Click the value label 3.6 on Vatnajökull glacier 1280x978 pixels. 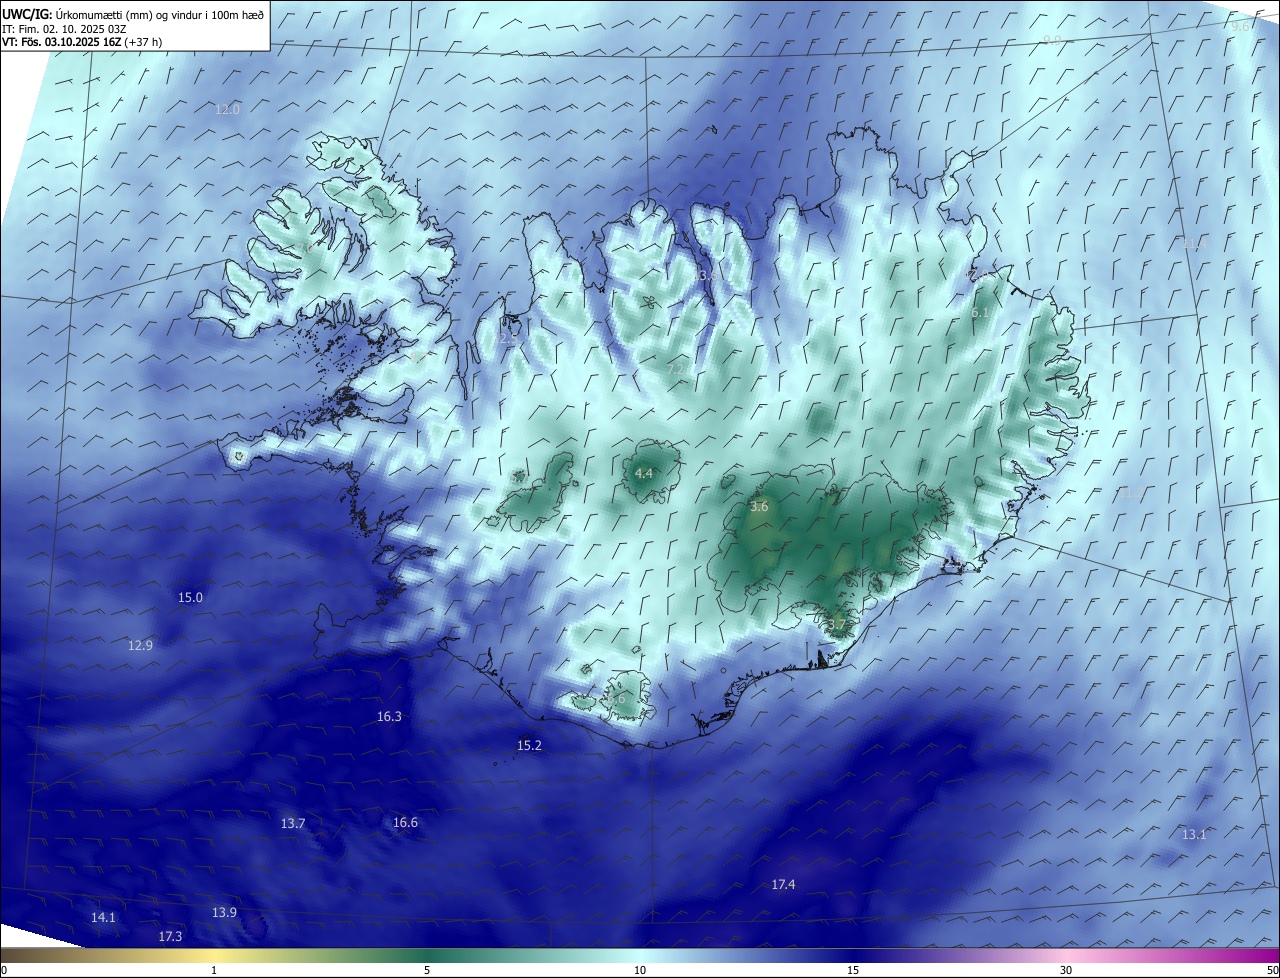(759, 506)
